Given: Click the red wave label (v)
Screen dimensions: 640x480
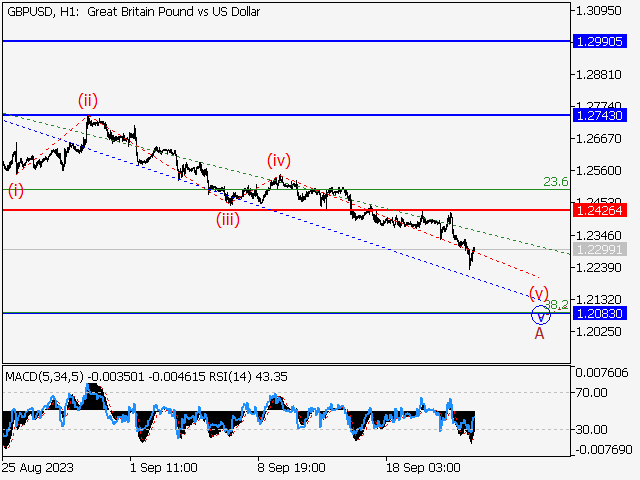Looking at the screenshot, I should pos(539,293).
